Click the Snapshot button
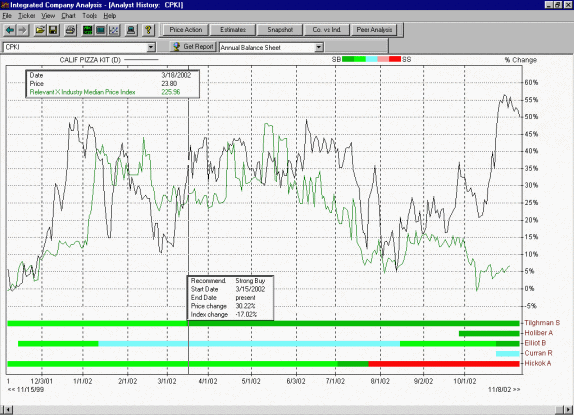Image resolution: width=574 pixels, height=415 pixels. (x=280, y=30)
